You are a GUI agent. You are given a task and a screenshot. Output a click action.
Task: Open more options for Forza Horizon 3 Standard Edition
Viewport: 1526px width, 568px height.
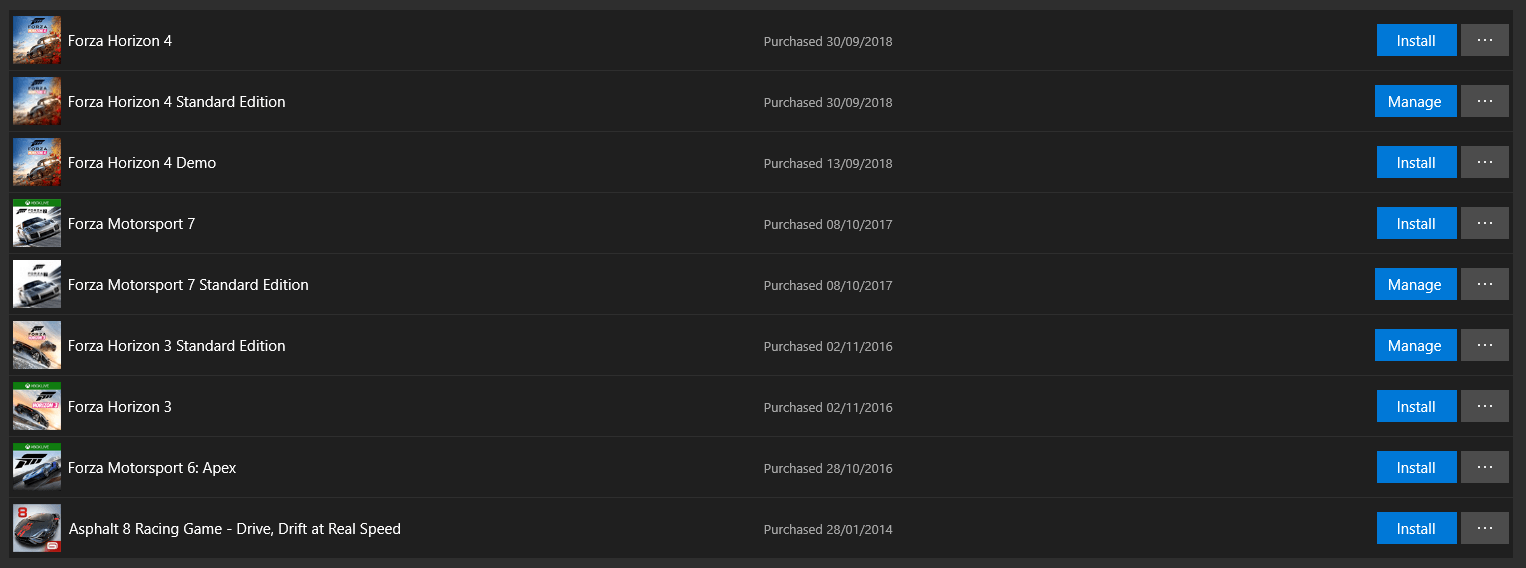click(1485, 346)
